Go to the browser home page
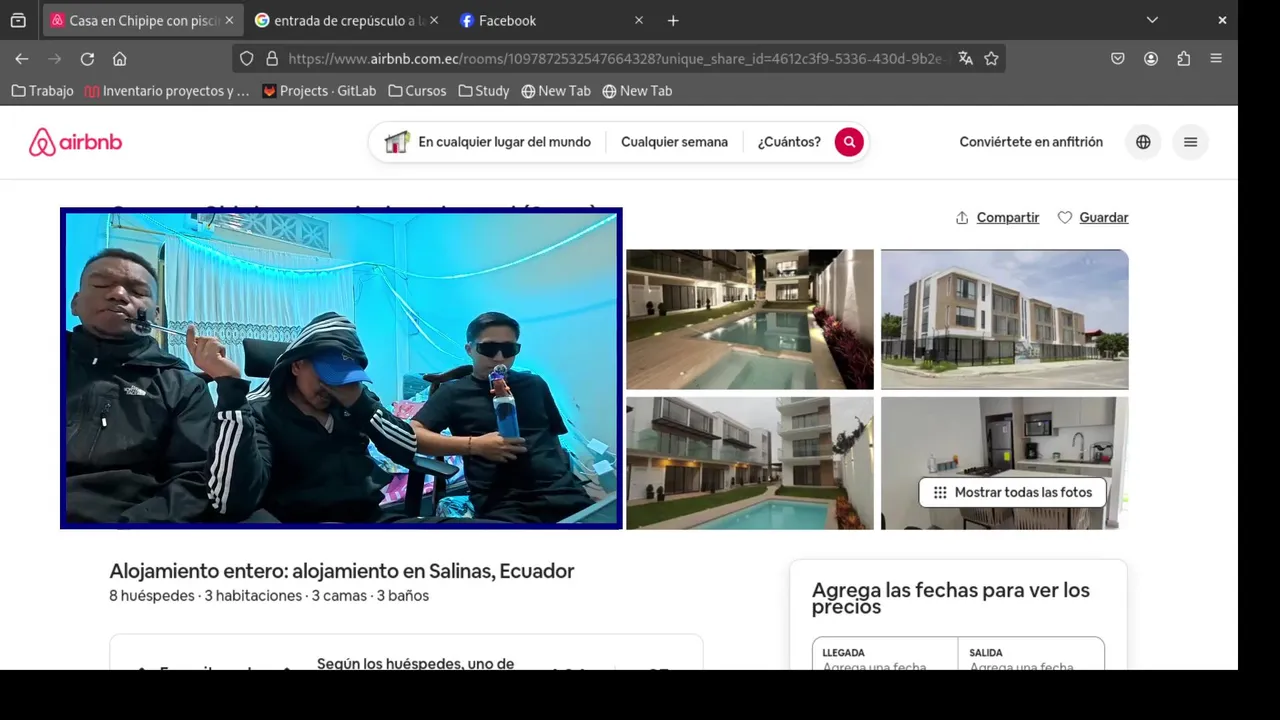The image size is (1280, 720). pos(119,59)
